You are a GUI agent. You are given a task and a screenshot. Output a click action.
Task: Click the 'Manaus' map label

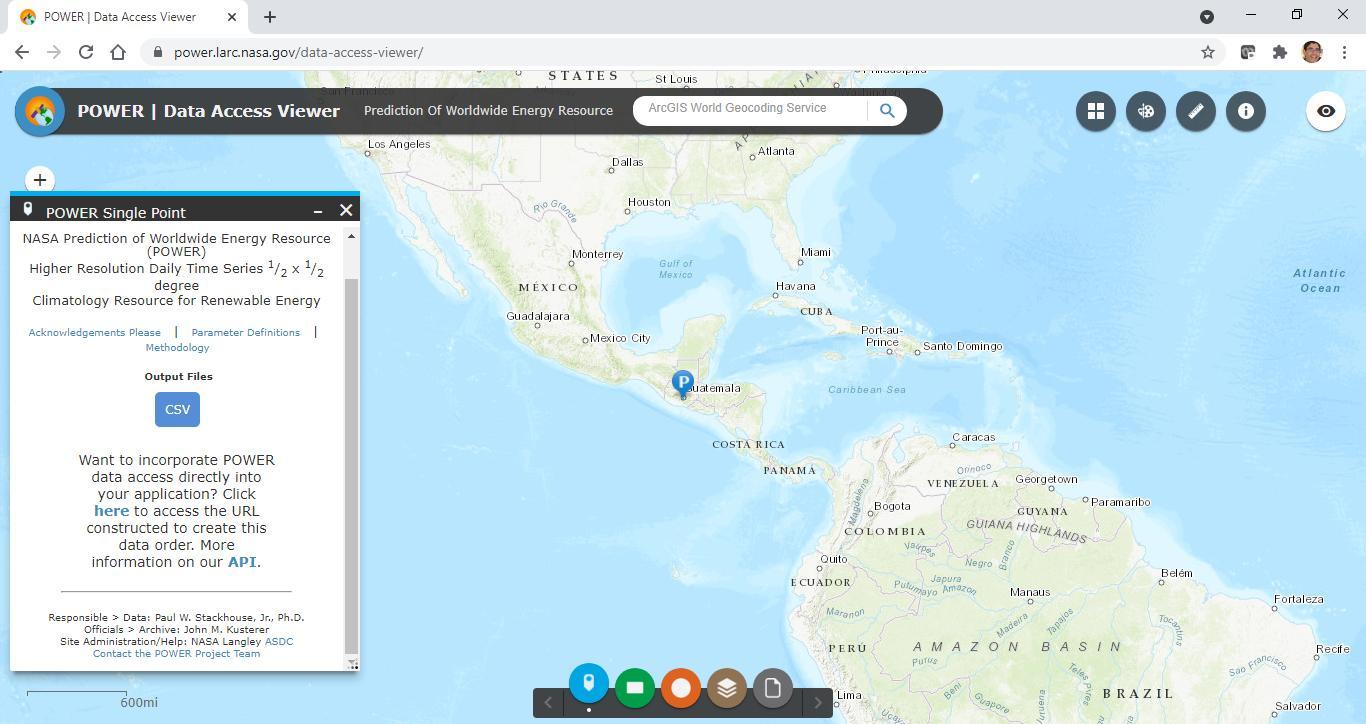(1030, 592)
